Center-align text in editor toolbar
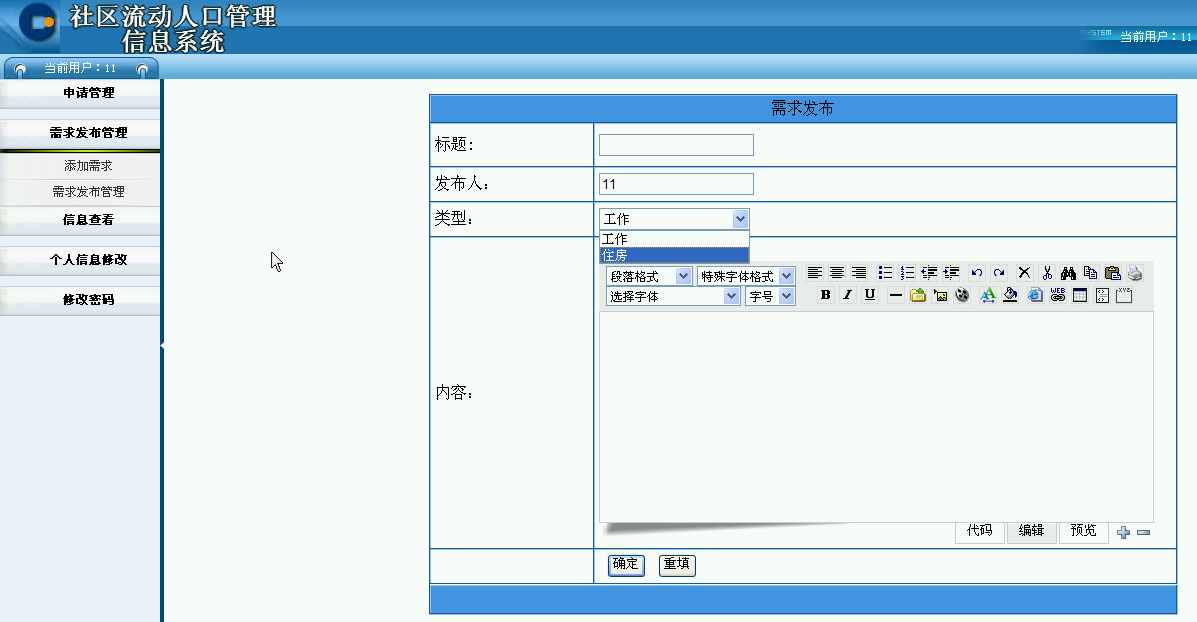This screenshot has width=1197, height=622. [x=837, y=273]
